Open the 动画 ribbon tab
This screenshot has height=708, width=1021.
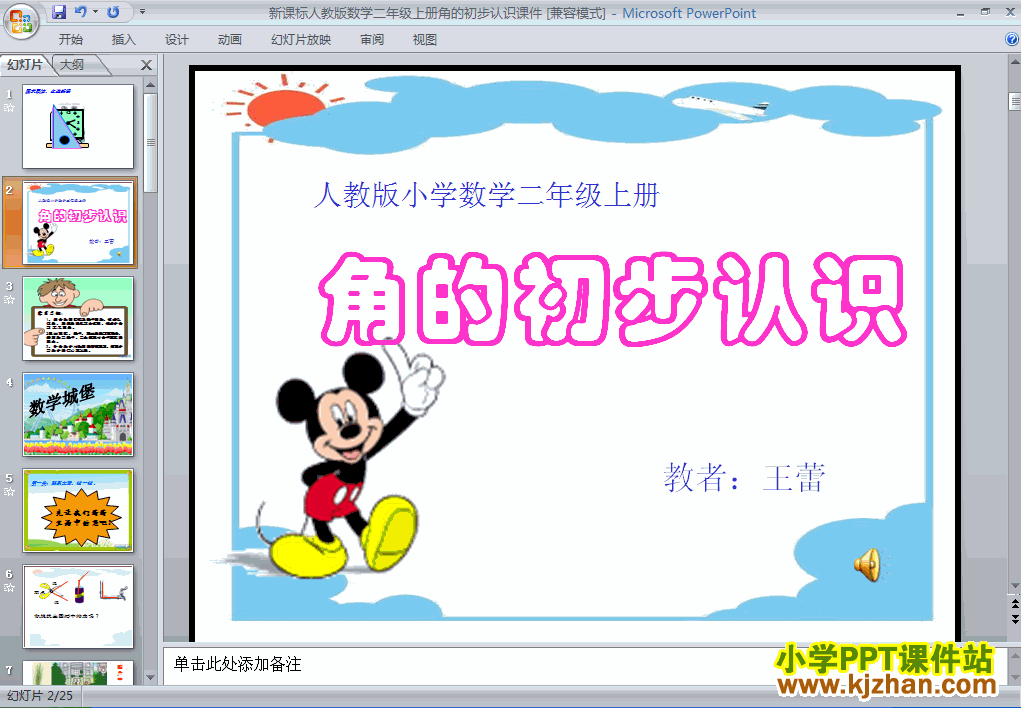(230, 40)
